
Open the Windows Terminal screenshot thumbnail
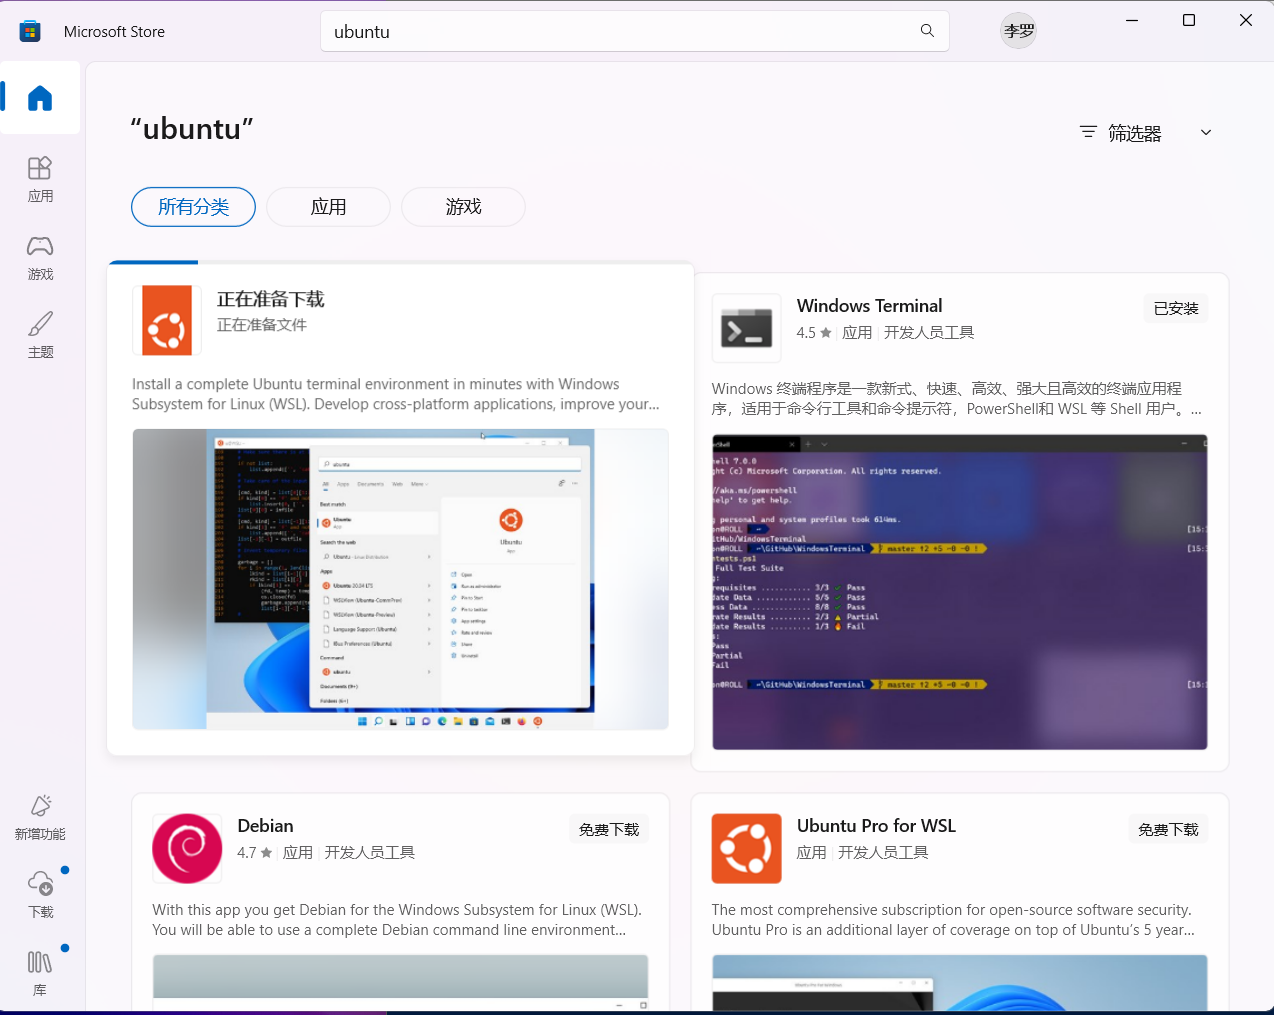click(x=960, y=592)
